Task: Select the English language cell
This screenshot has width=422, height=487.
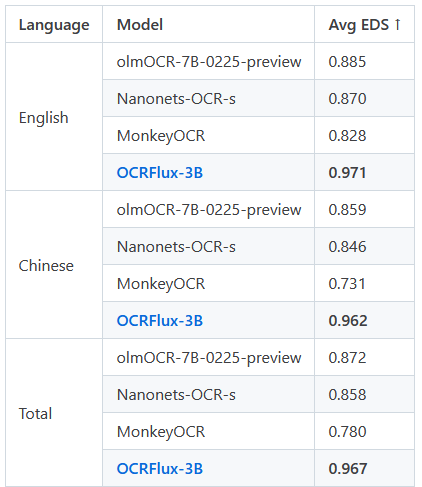Action: coord(54,117)
